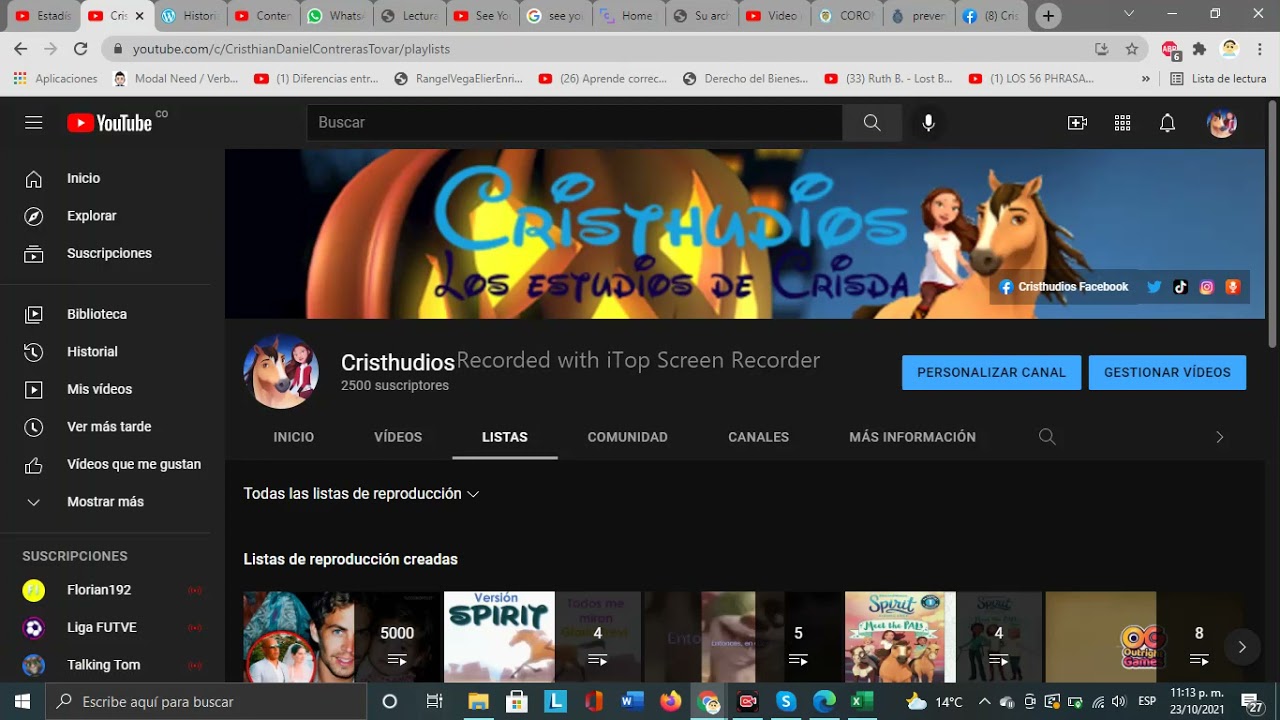This screenshot has width=1280, height=720.
Task: Open Chrome tab search dropdown
Action: tap(1129, 14)
